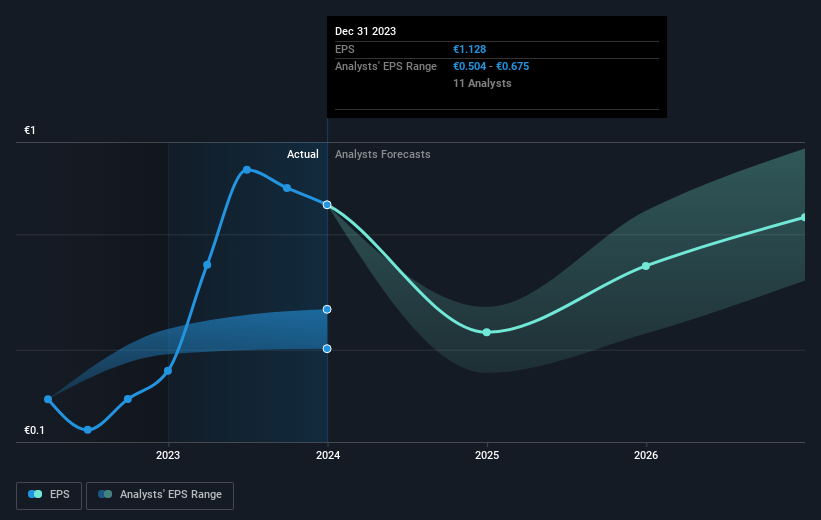
Task: Select the first EPS data point on the left
Action: coord(48,400)
